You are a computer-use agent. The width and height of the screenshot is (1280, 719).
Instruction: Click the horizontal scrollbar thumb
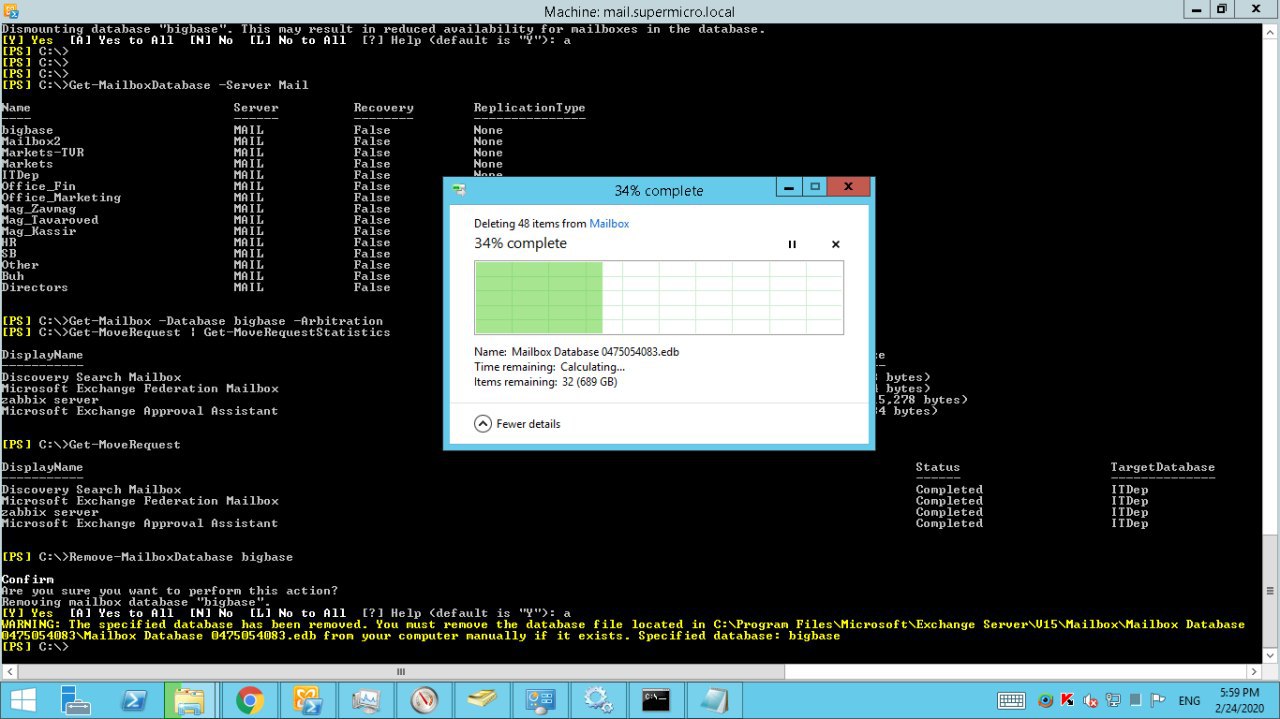(x=401, y=671)
